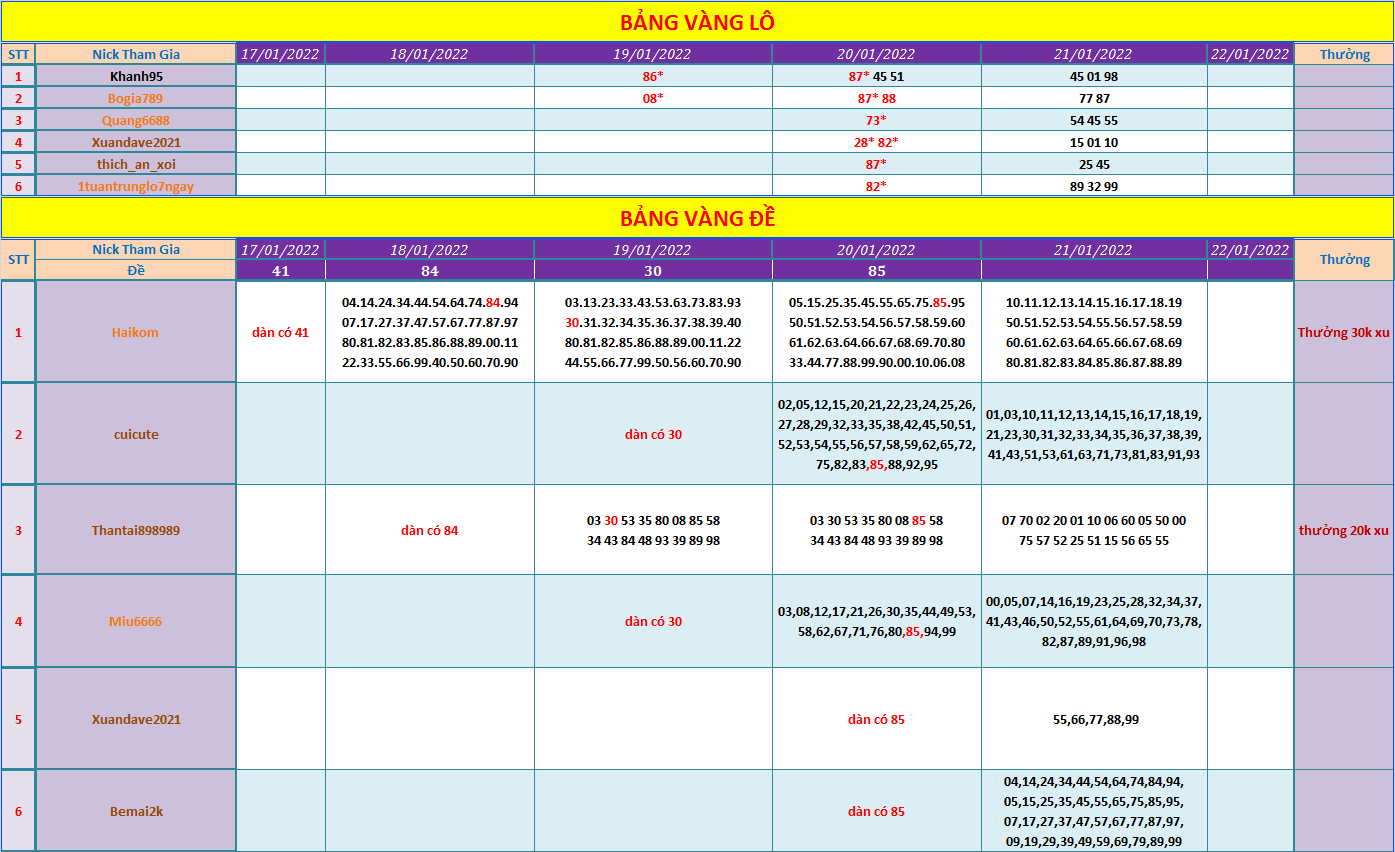
Task: Select the cell reading 25 45
Action: [x=1094, y=164]
